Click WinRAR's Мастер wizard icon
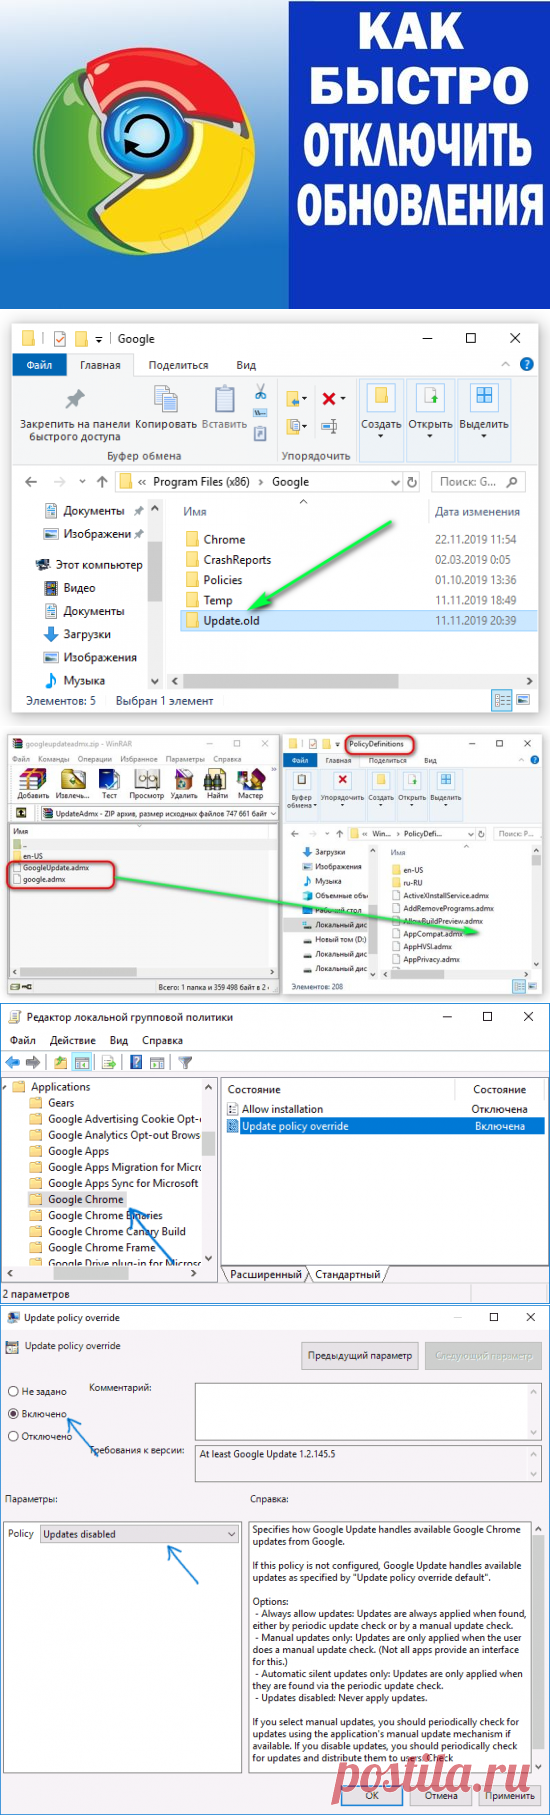This screenshot has width=550, height=1815. (x=250, y=779)
